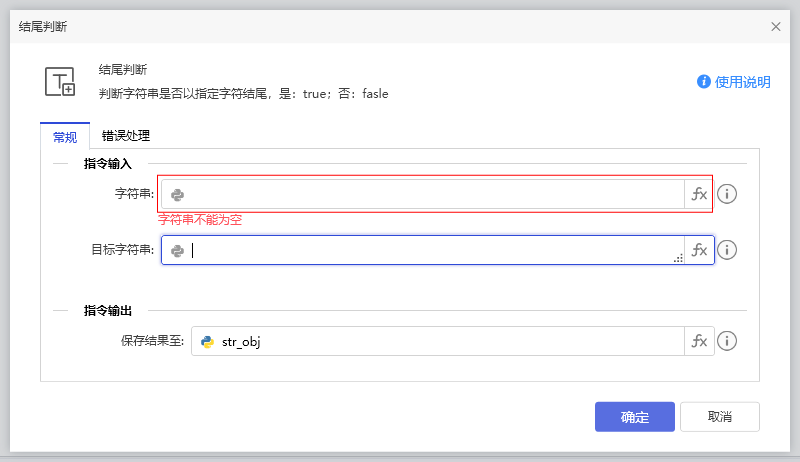800x462 pixels.
Task: Click the str_obj output variable field
Action: 440,342
